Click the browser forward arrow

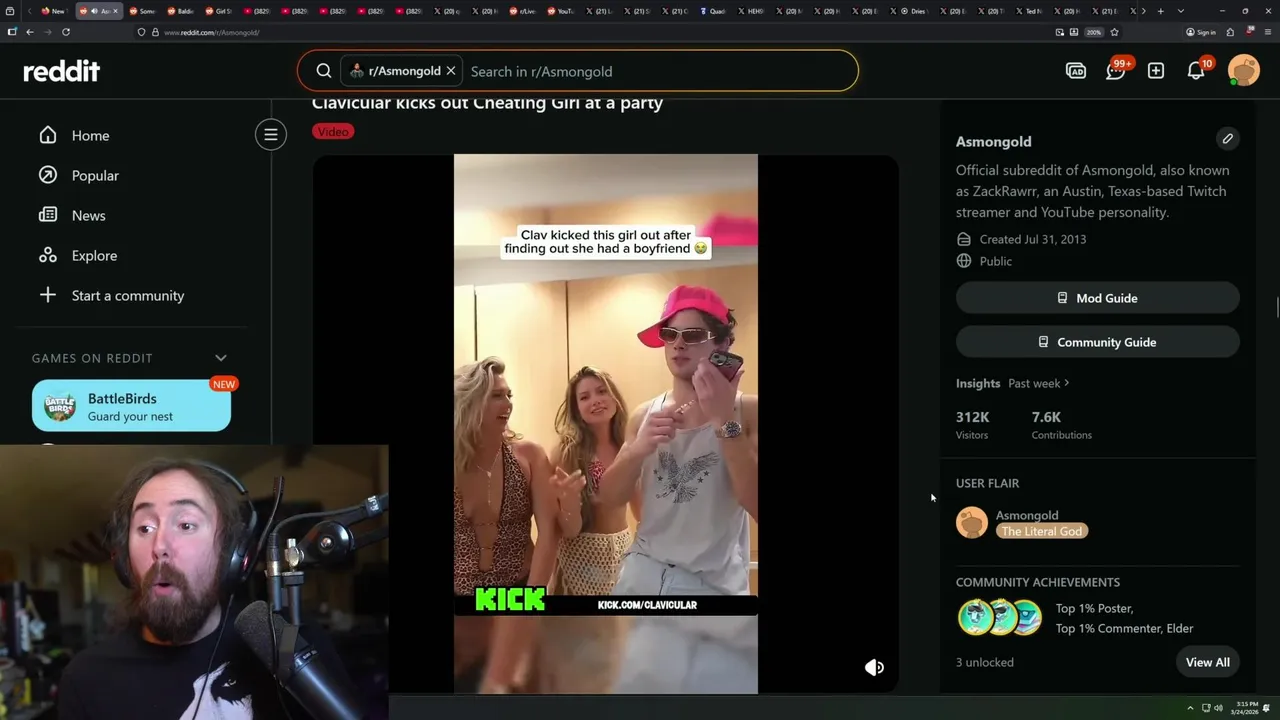(47, 32)
